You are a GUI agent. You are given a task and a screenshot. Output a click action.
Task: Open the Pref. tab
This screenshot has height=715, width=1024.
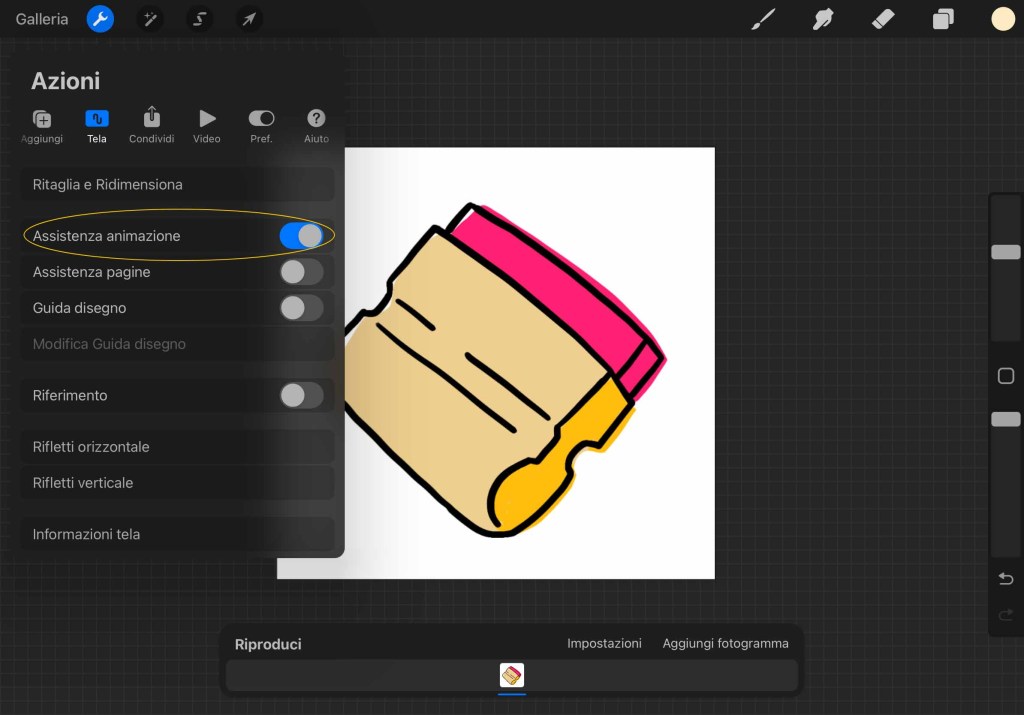tap(261, 126)
